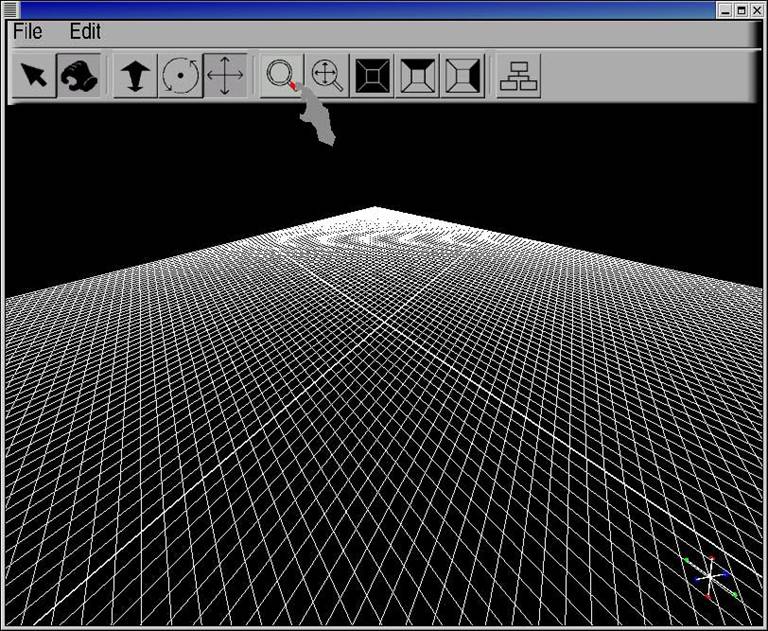This screenshot has height=631, width=768.
Task: Maximize the application window
Action: point(741,10)
